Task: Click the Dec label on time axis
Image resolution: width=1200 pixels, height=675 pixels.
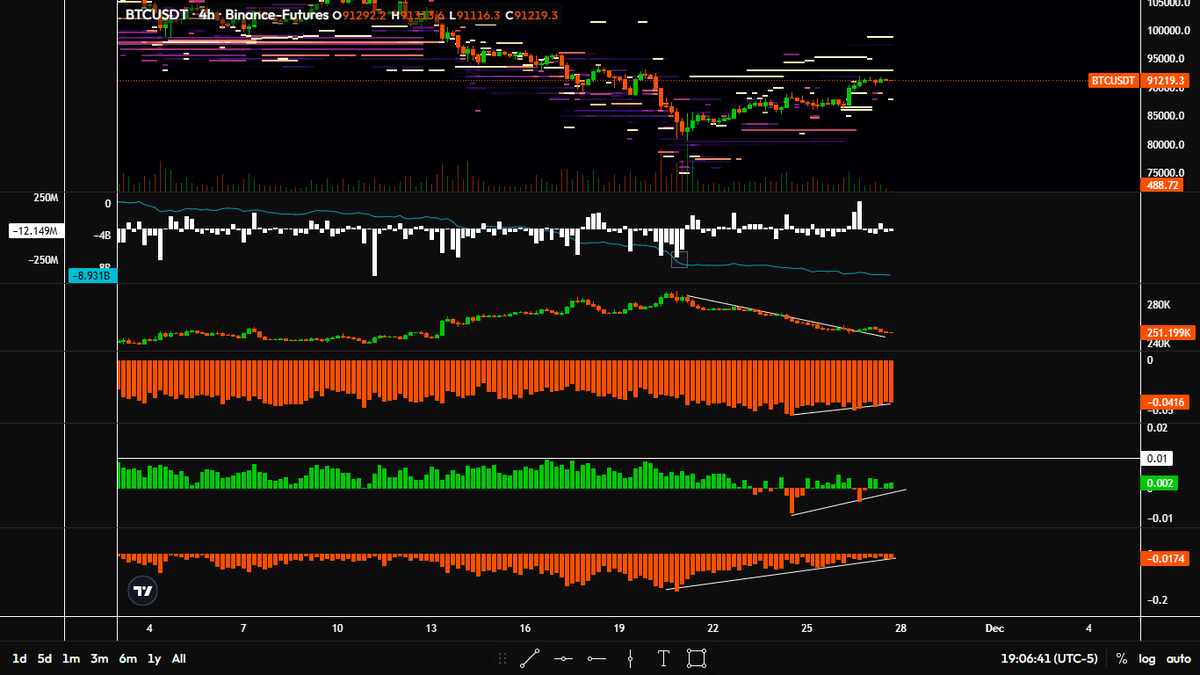Action: [x=994, y=628]
